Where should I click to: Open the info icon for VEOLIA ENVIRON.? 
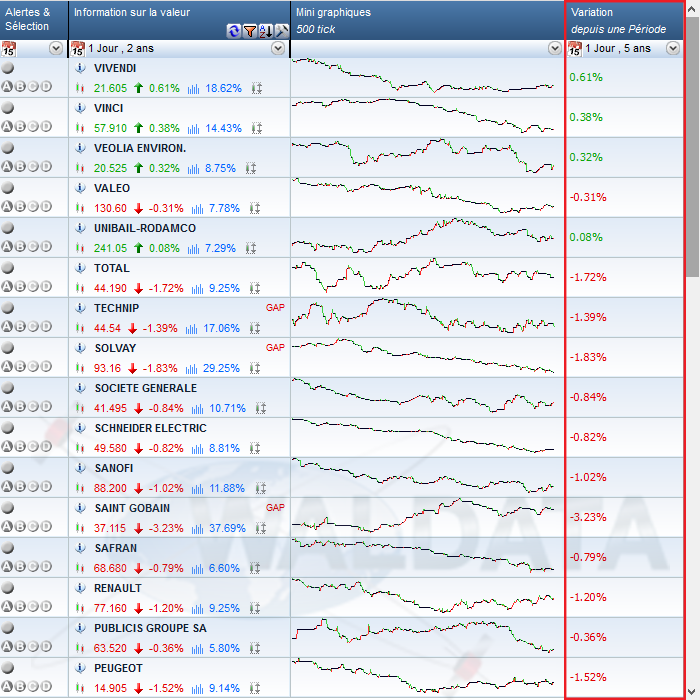80,148
